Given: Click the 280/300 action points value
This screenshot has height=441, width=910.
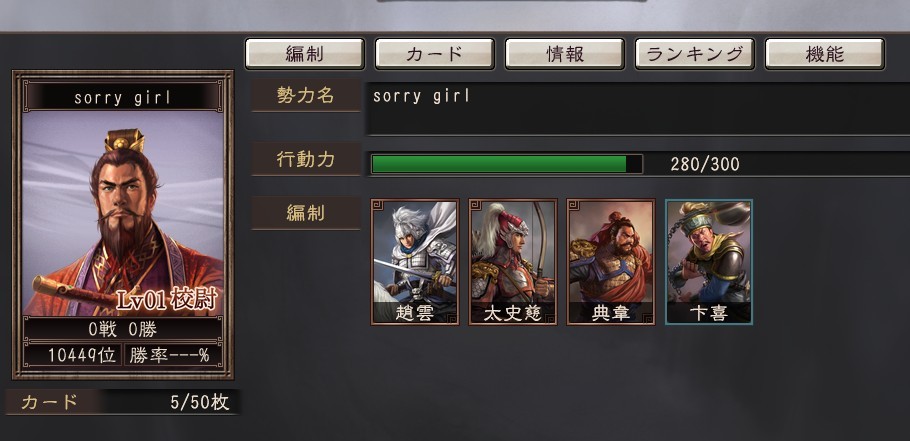Looking at the screenshot, I should click(705, 164).
